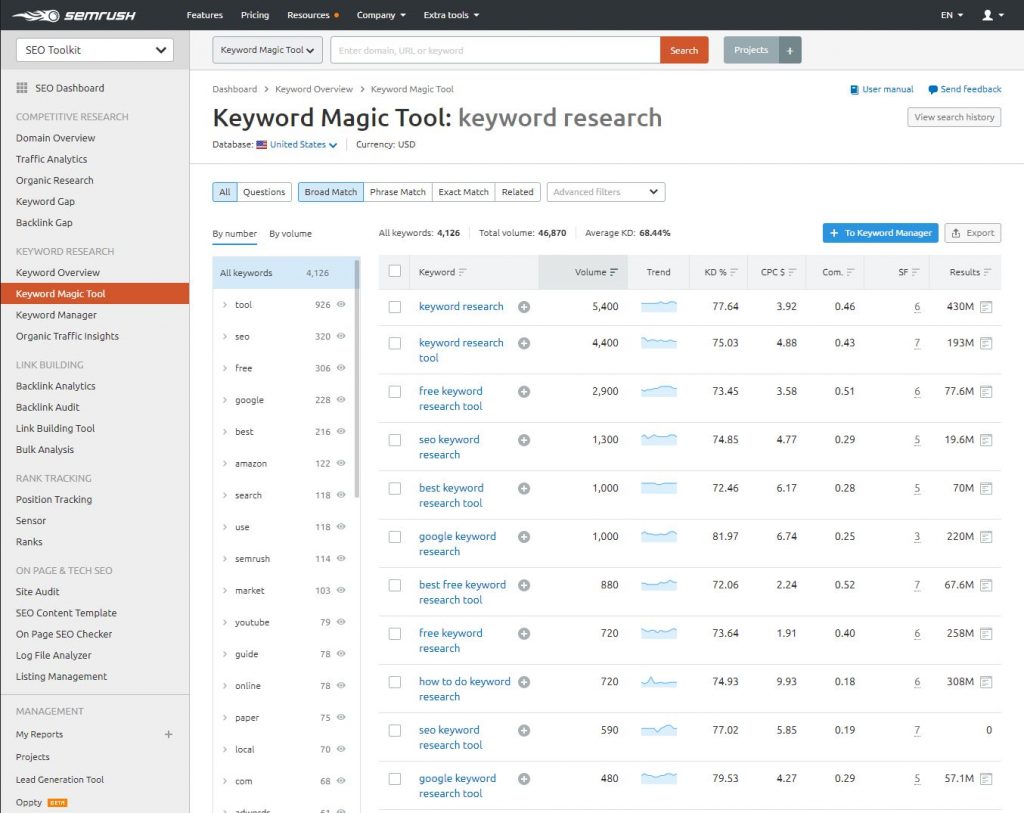Click the plus icon next to My Reports
Screen dimensions: 1024x813
(x=168, y=735)
